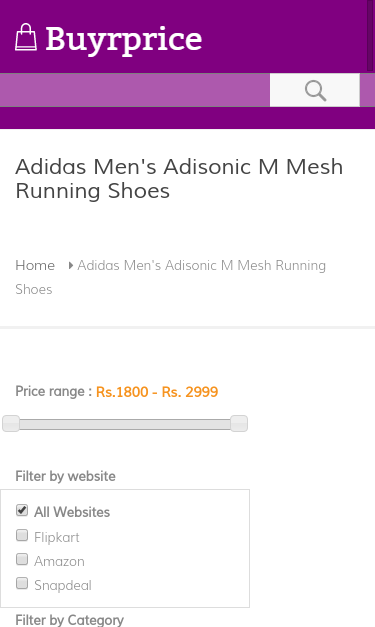The image size is (375, 627).
Task: Select the Snapdeal checkbox
Action: (22, 583)
